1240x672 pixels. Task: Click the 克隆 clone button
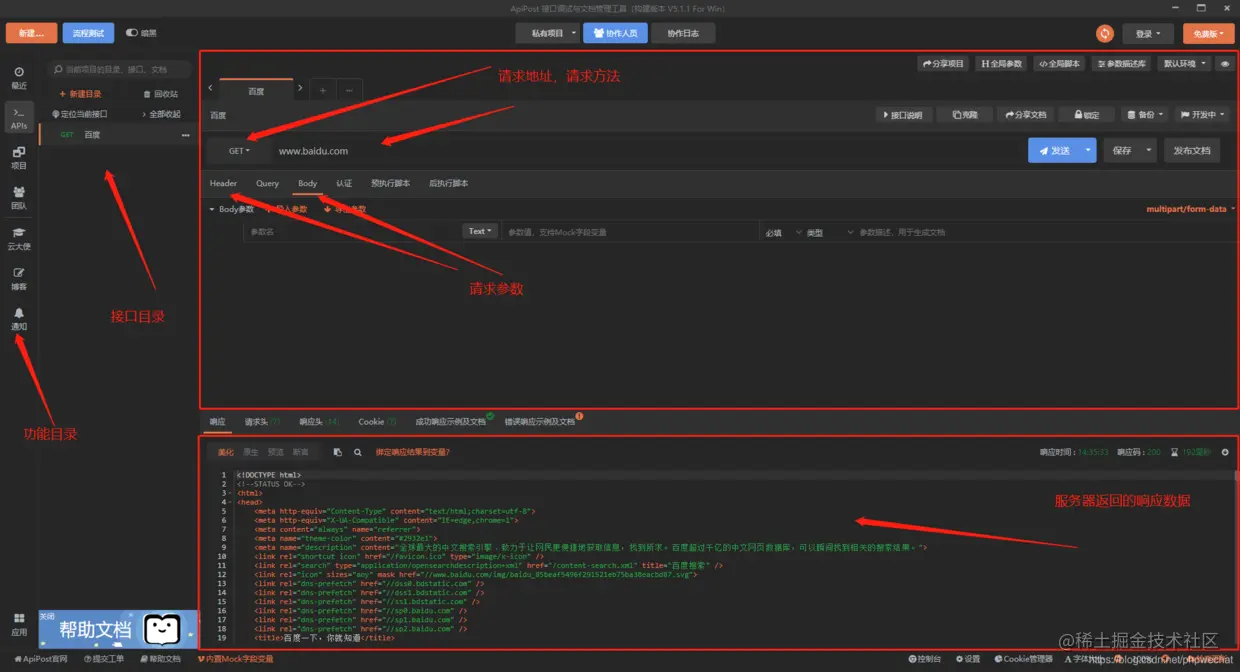[964, 115]
